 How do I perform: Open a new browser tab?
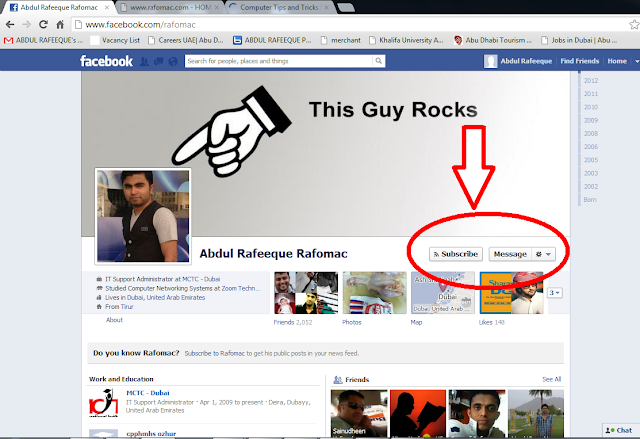pos(346,7)
